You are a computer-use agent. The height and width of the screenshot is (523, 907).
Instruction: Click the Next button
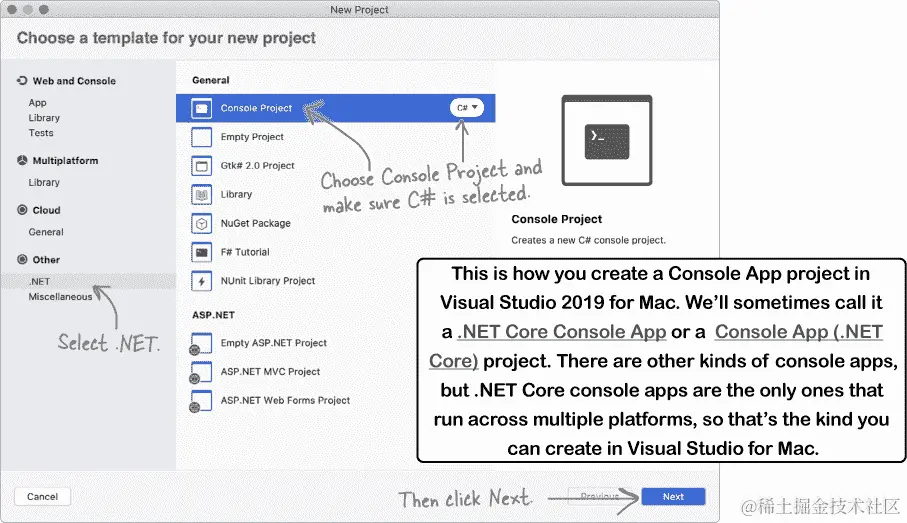673,496
